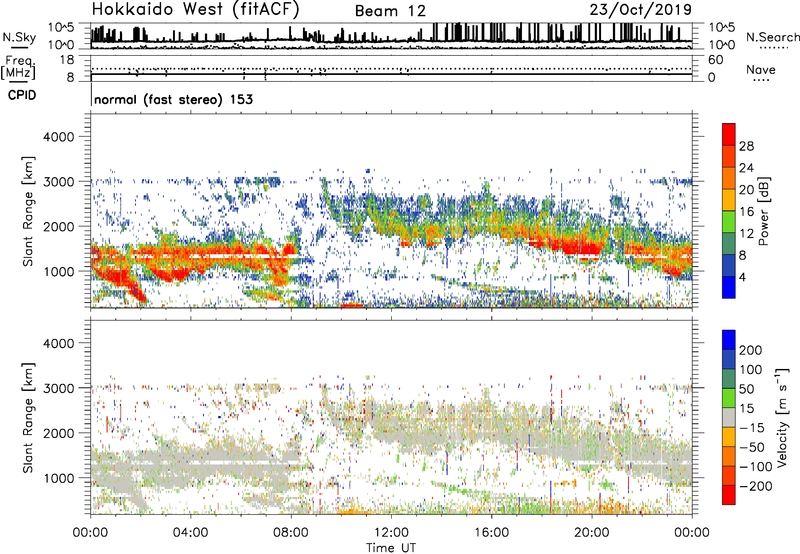The image size is (800, 554).
Task: Click the "200" velocity colorbar label
Action: pos(751,350)
